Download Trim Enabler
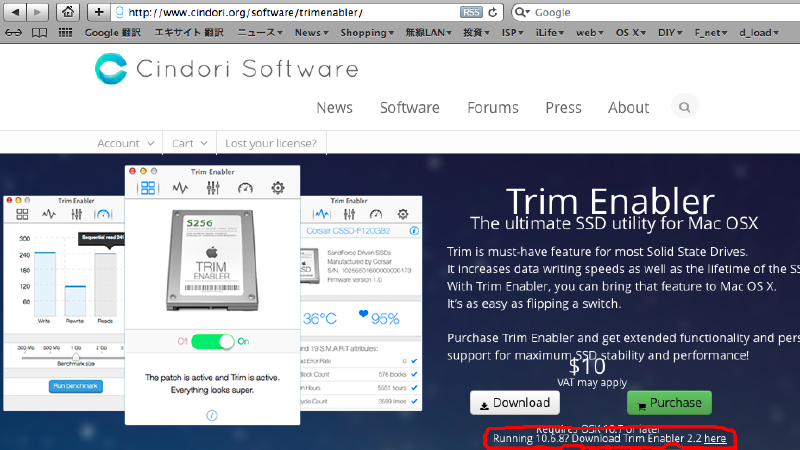 click(x=515, y=403)
